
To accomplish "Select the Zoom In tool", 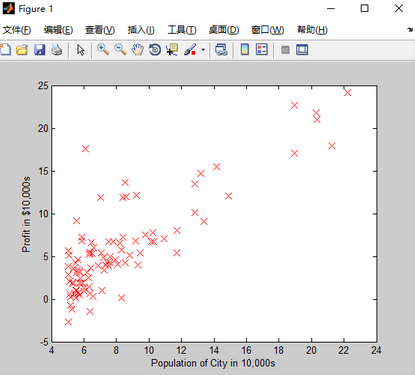I will (x=103, y=50).
